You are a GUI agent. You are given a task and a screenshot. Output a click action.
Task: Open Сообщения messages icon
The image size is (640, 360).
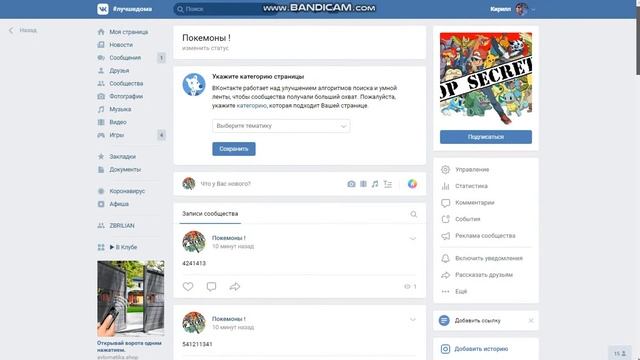tap(101, 58)
